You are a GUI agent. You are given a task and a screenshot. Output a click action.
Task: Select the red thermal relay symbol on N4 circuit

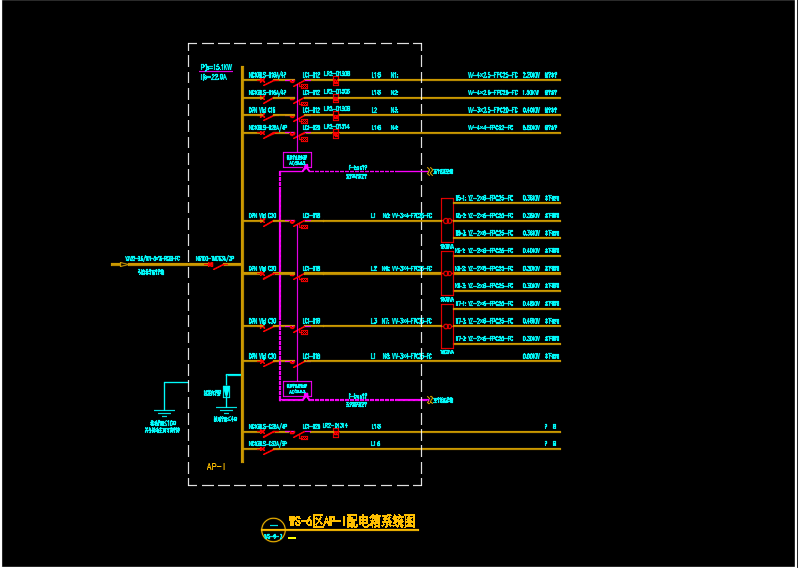tap(336, 133)
